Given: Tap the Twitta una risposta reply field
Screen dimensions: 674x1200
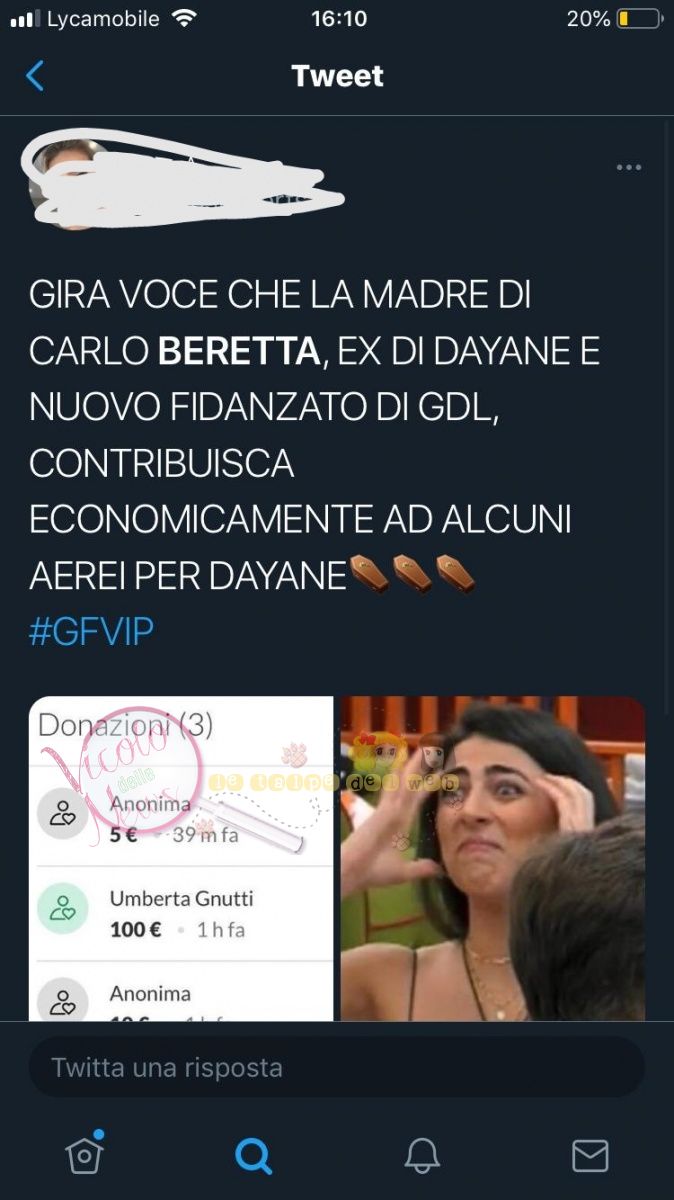Looking at the screenshot, I should pos(337,1067).
